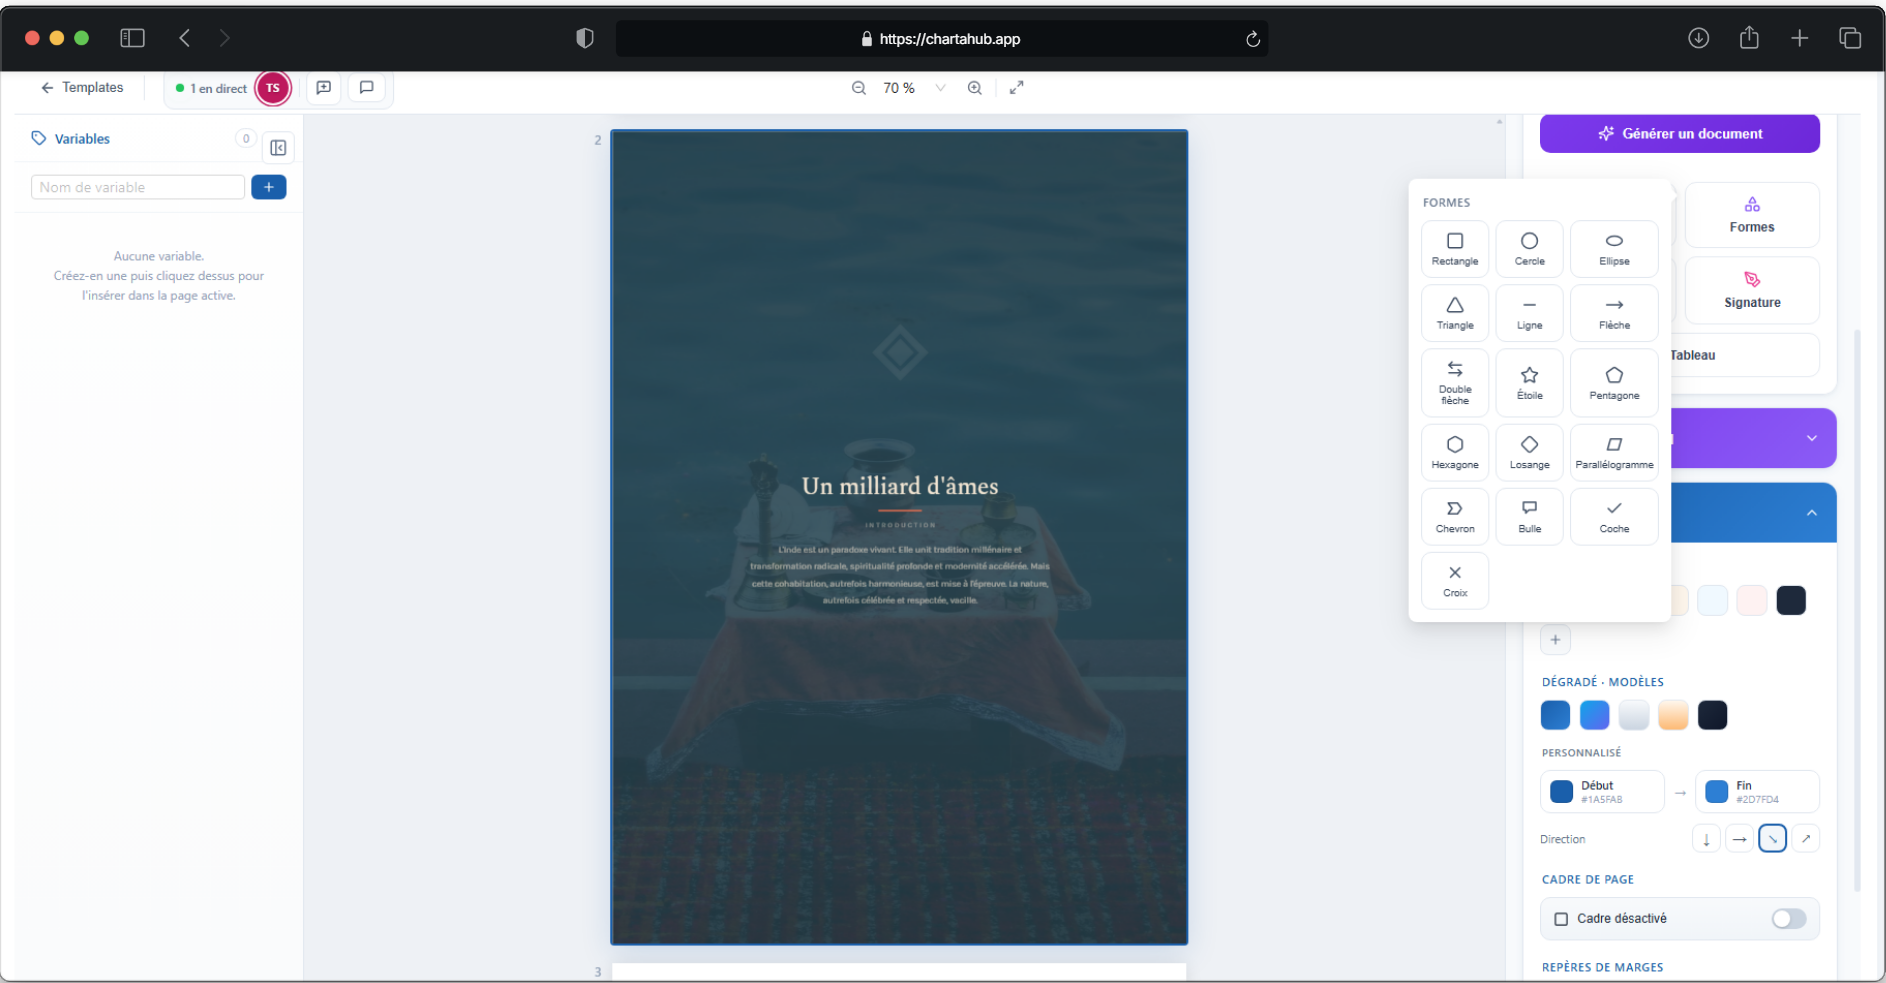Choose the Triangle shape
Screen dimensions: 1886x983
(x=1455, y=313)
